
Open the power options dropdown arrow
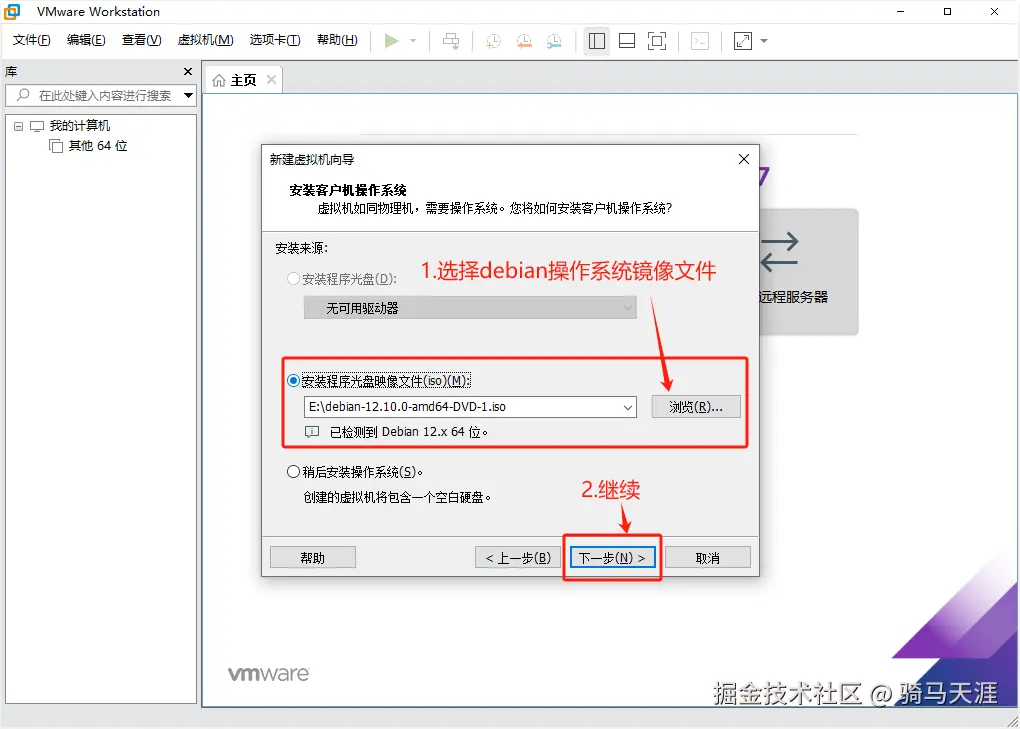click(x=413, y=41)
